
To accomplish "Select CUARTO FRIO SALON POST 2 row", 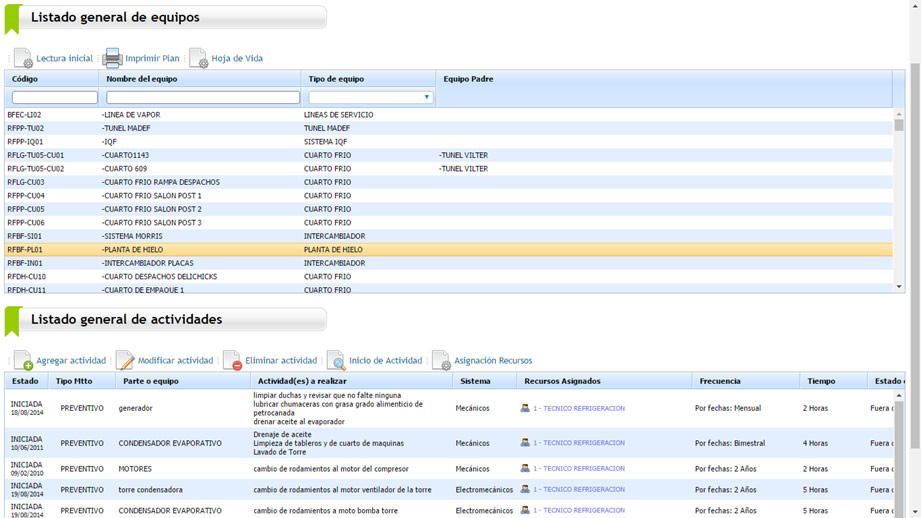I will (x=449, y=209).
